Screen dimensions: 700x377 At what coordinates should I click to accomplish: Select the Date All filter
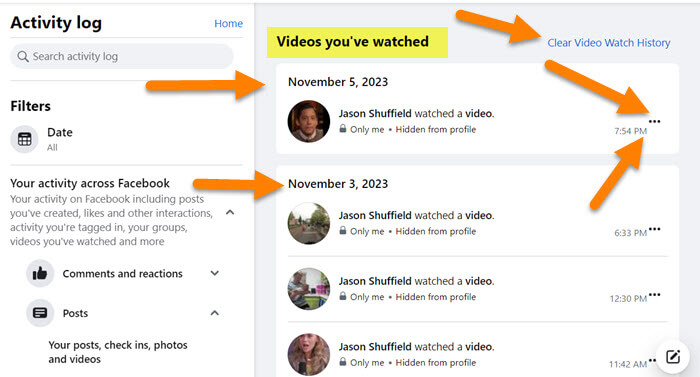coord(59,139)
